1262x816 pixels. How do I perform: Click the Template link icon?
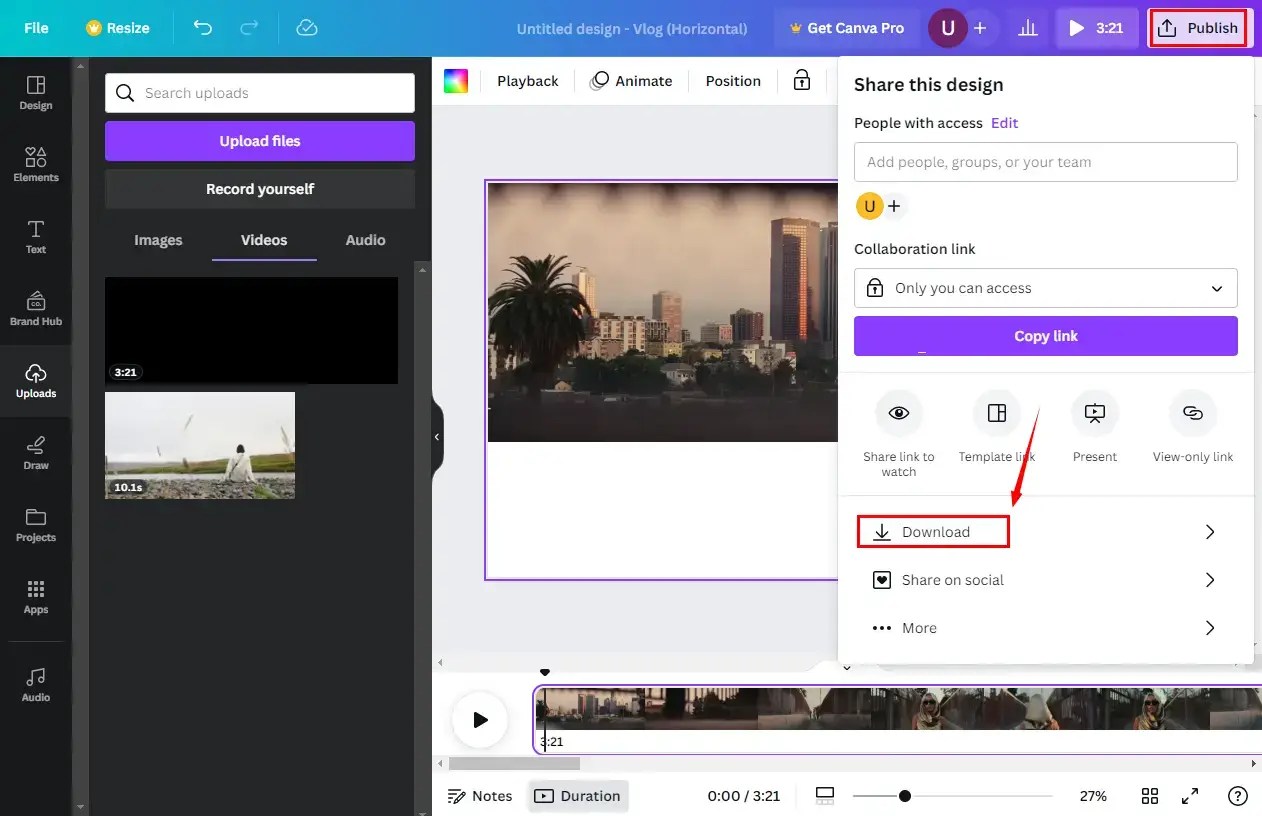(996, 412)
